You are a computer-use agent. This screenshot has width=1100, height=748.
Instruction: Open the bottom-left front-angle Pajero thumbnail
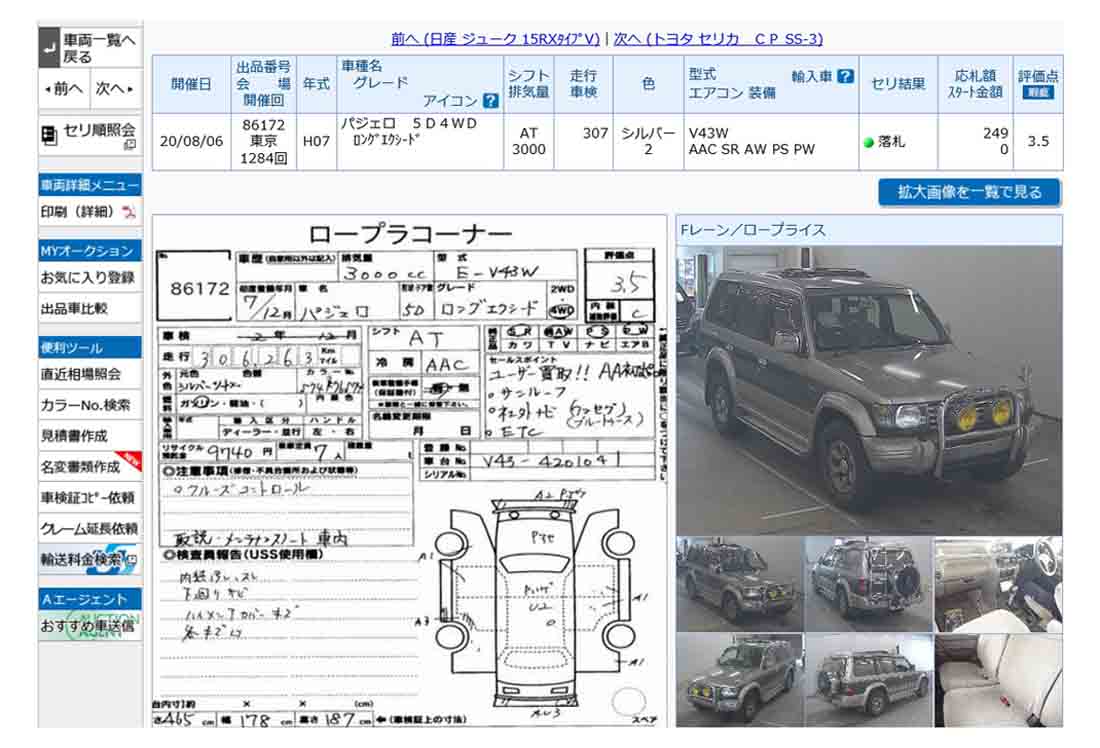pos(739,680)
